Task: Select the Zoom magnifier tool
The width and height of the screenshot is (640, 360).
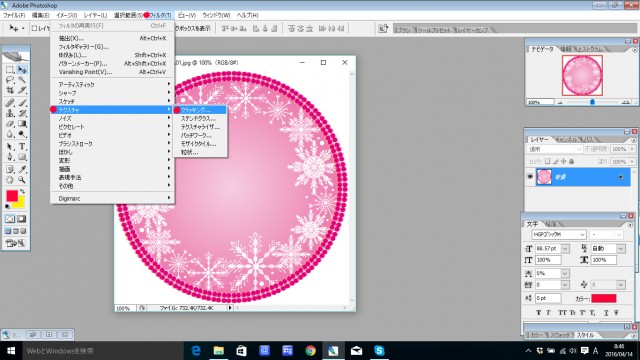Action: pyautogui.click(x=22, y=179)
